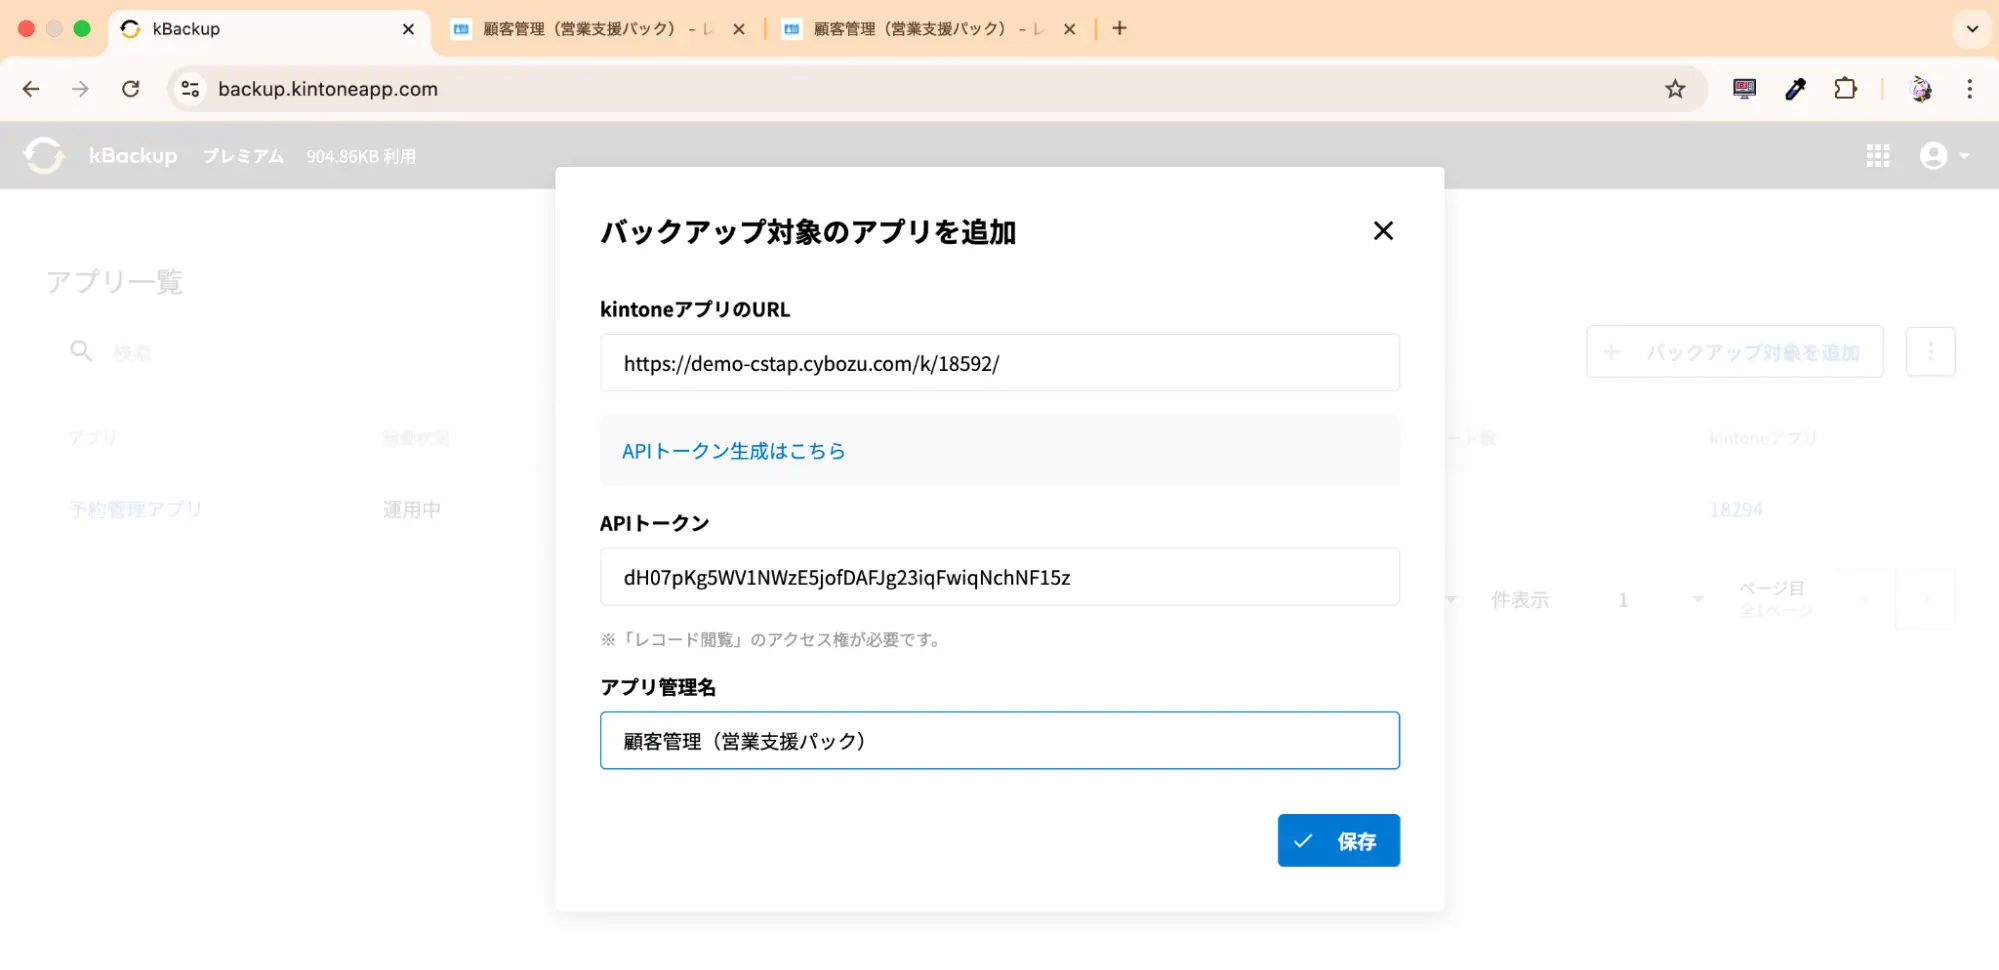Image resolution: width=1999 pixels, height=970 pixels.
Task: Switch to the kBackup browser tab
Action: (268, 29)
